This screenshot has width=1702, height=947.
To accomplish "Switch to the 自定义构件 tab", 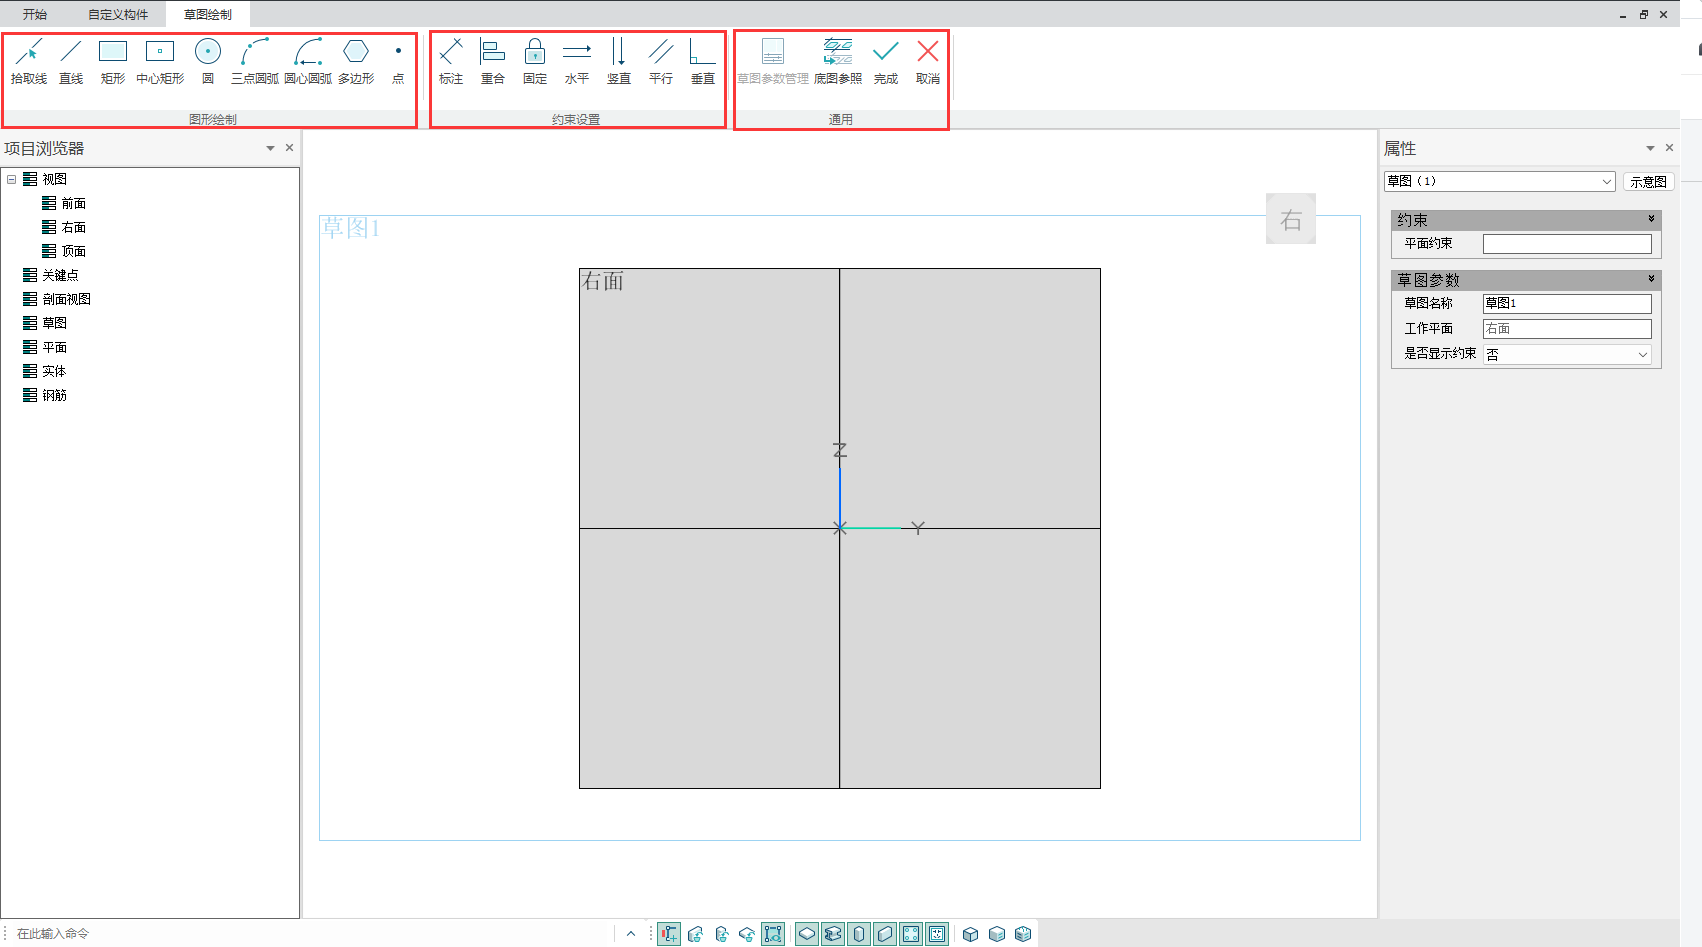I will click(x=118, y=14).
